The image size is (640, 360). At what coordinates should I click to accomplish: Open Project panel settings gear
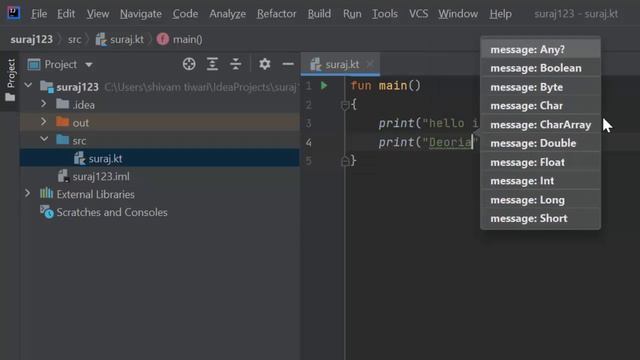pos(264,64)
